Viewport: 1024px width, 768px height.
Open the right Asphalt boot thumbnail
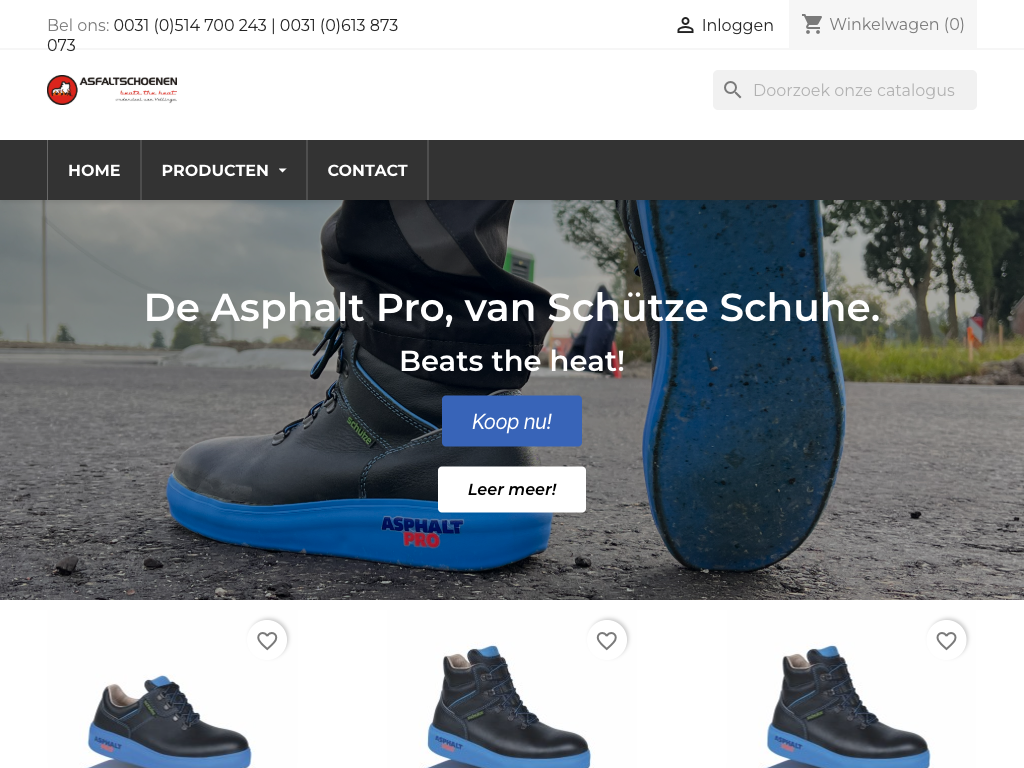tap(849, 707)
